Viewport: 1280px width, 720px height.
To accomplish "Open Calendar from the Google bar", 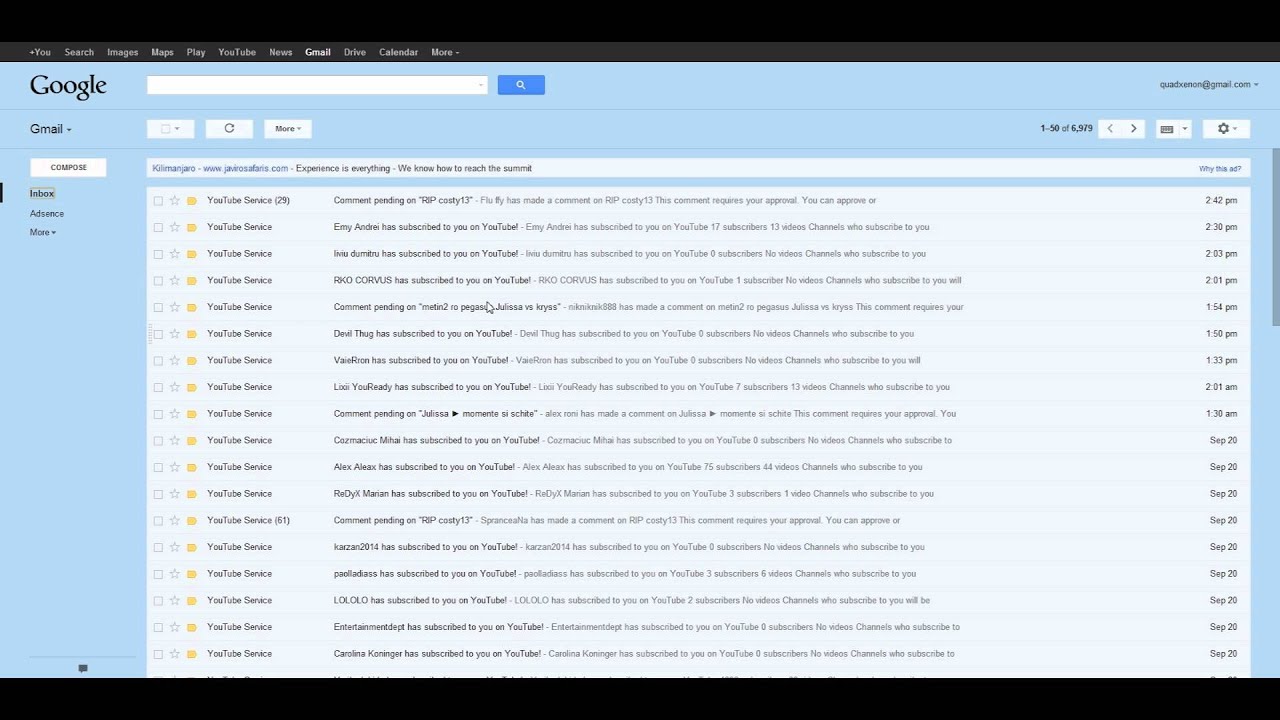I will point(398,52).
